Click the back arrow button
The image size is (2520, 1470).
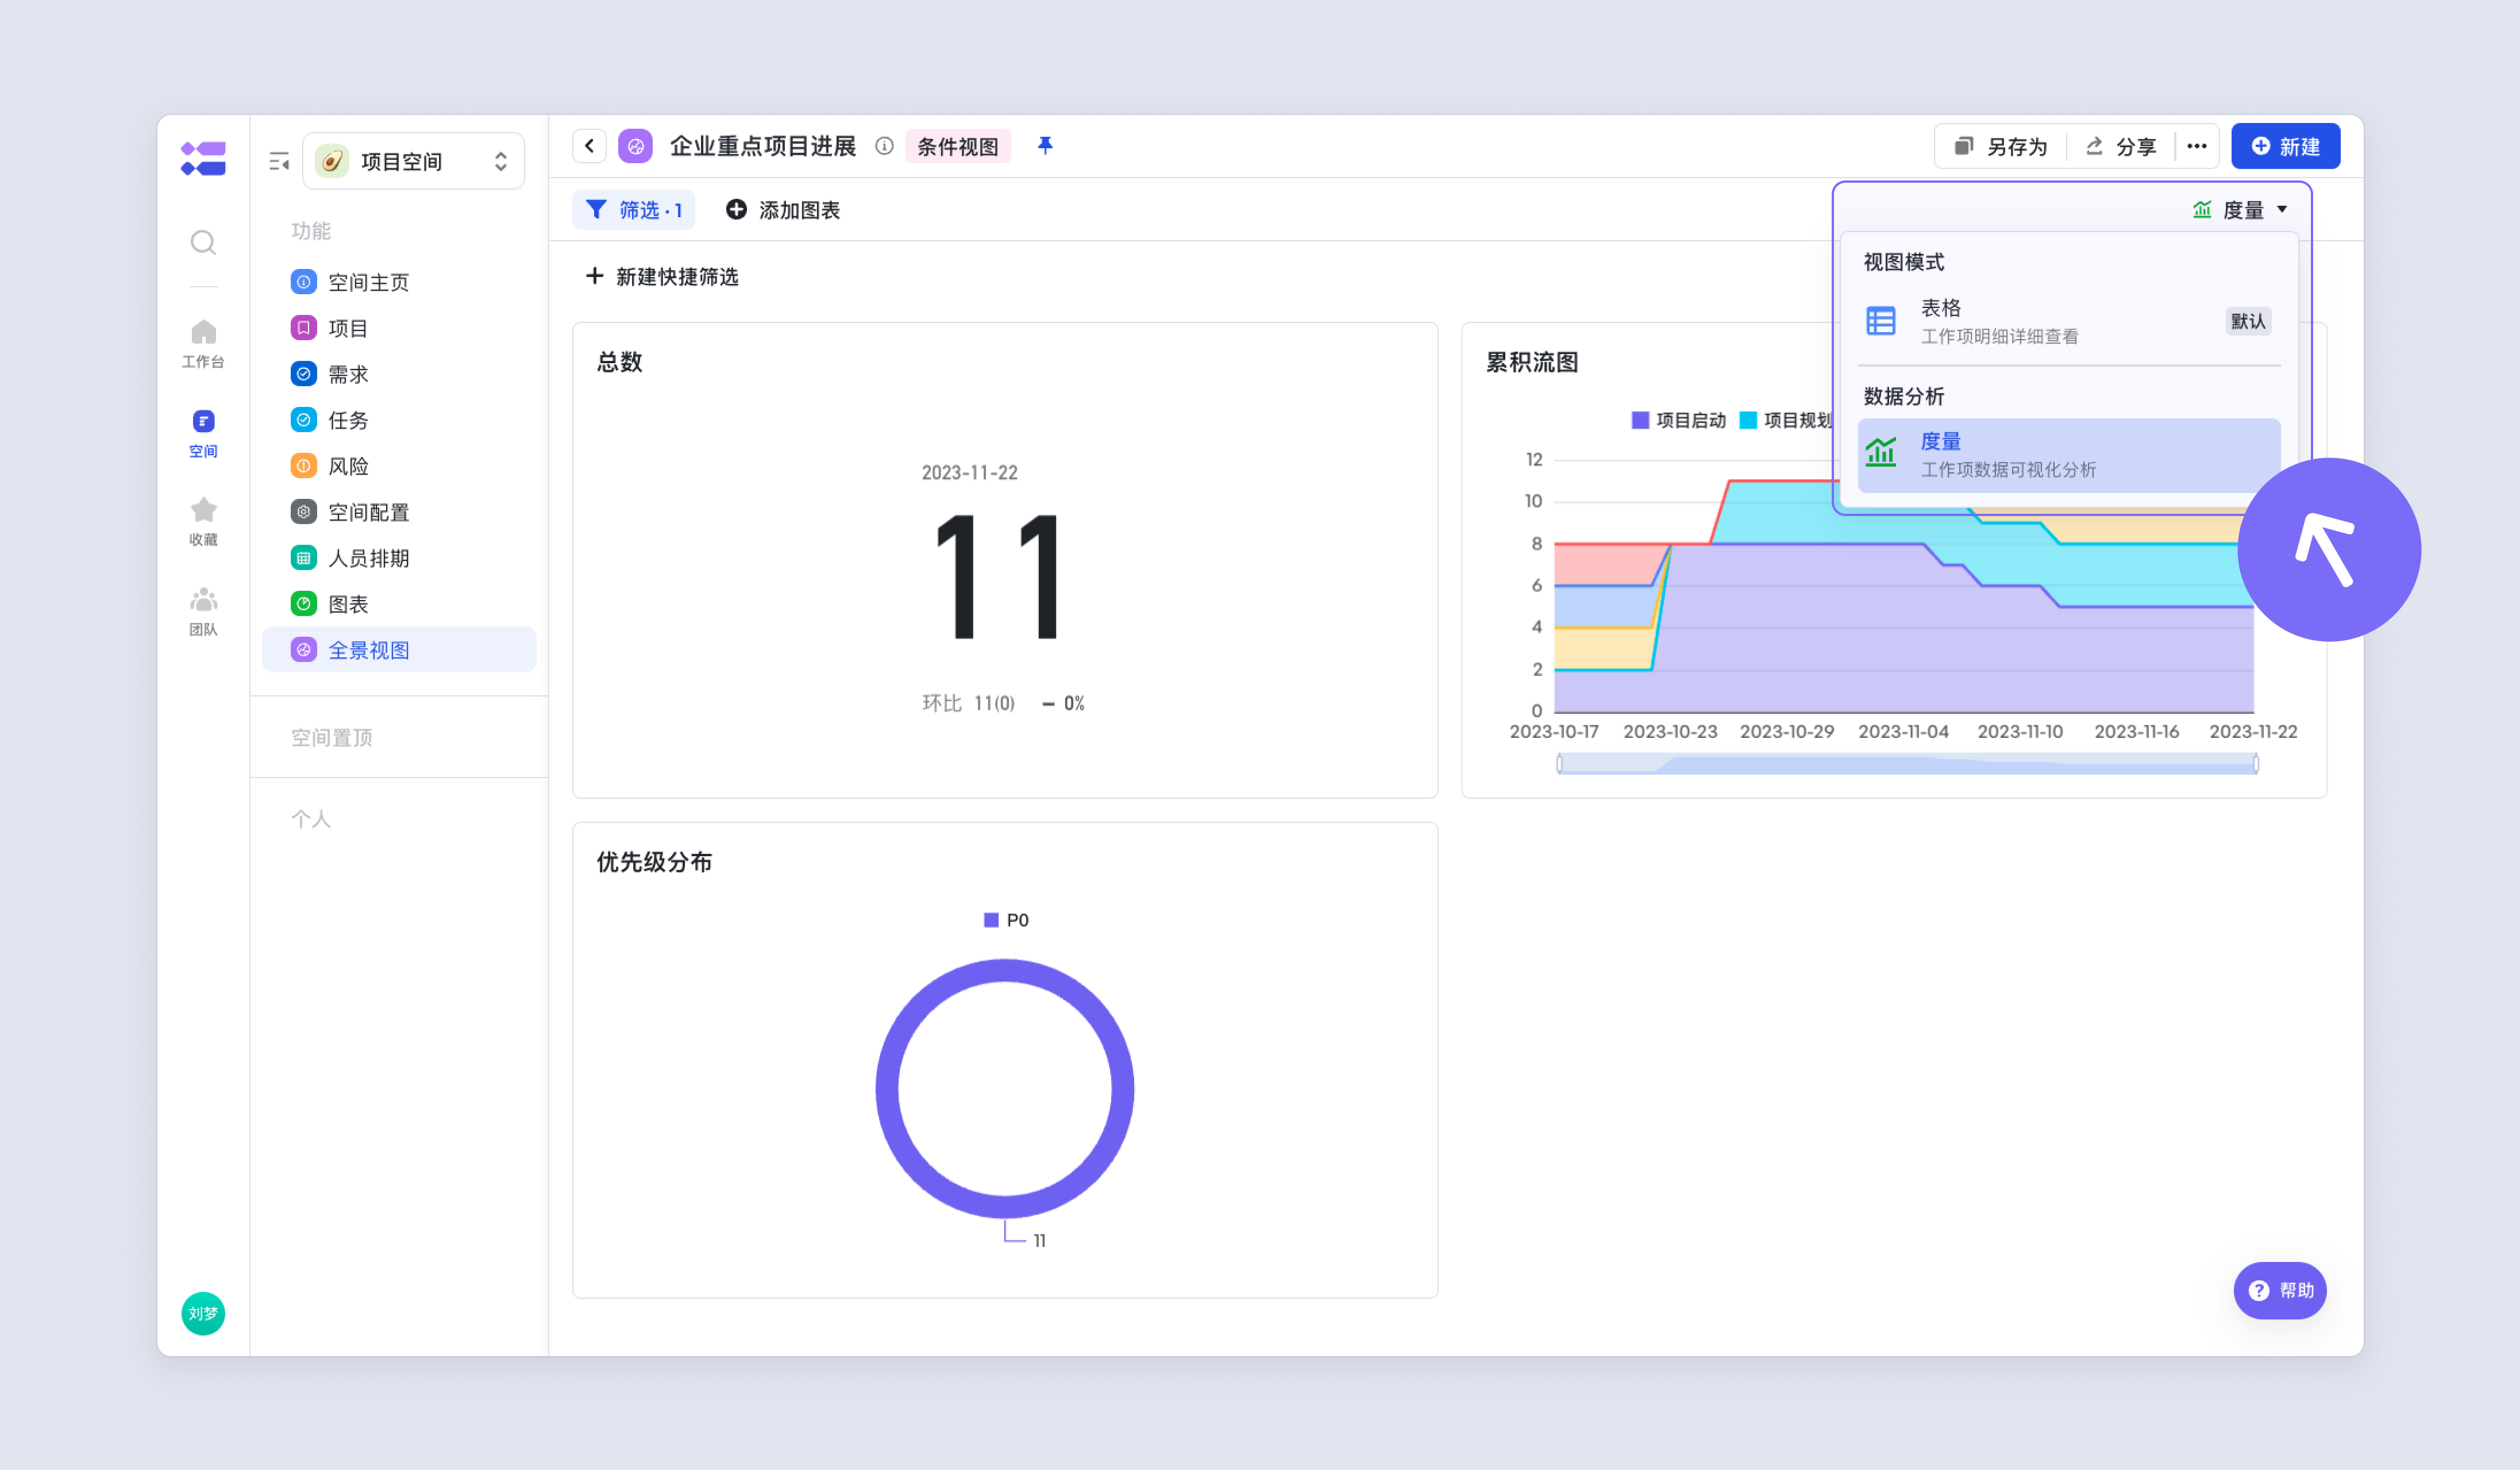(590, 146)
